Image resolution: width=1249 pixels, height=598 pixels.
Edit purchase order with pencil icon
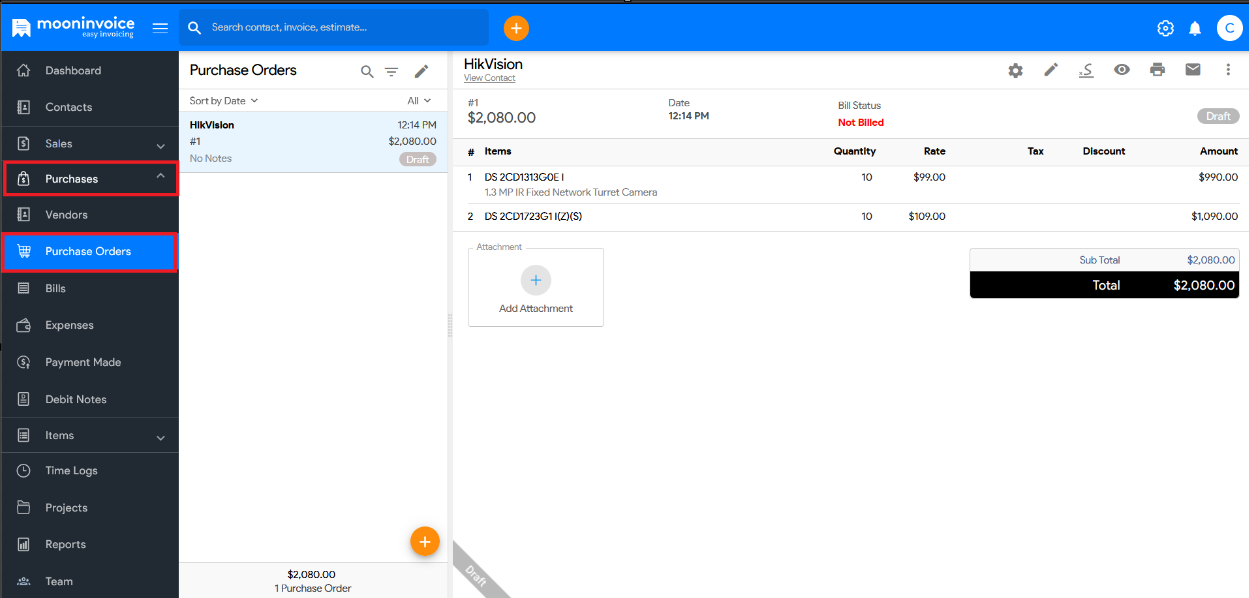click(1051, 70)
